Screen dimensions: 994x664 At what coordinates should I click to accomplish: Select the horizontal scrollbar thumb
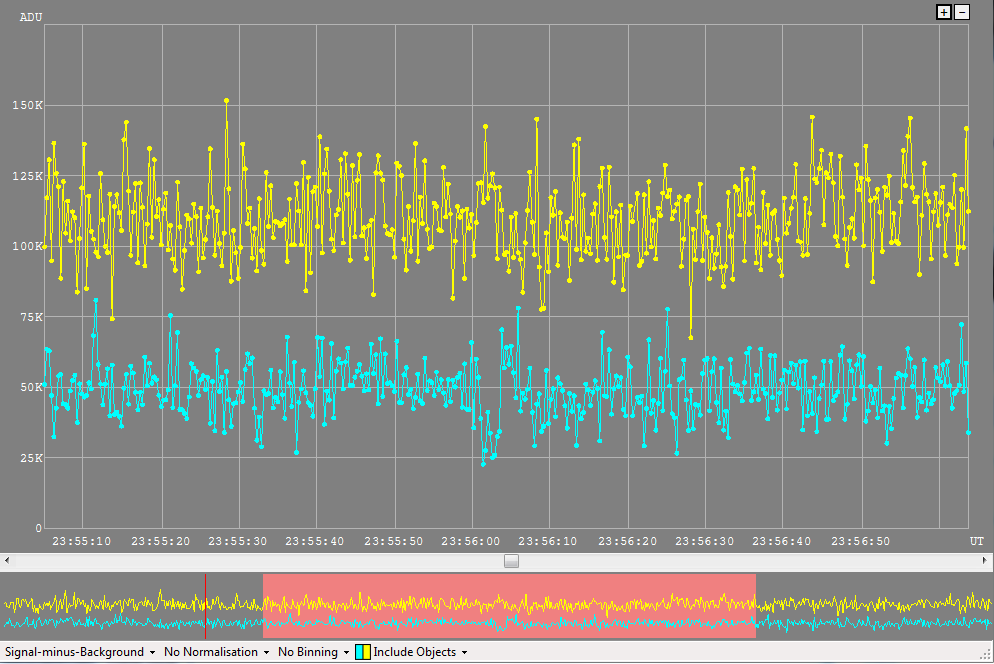click(511, 561)
